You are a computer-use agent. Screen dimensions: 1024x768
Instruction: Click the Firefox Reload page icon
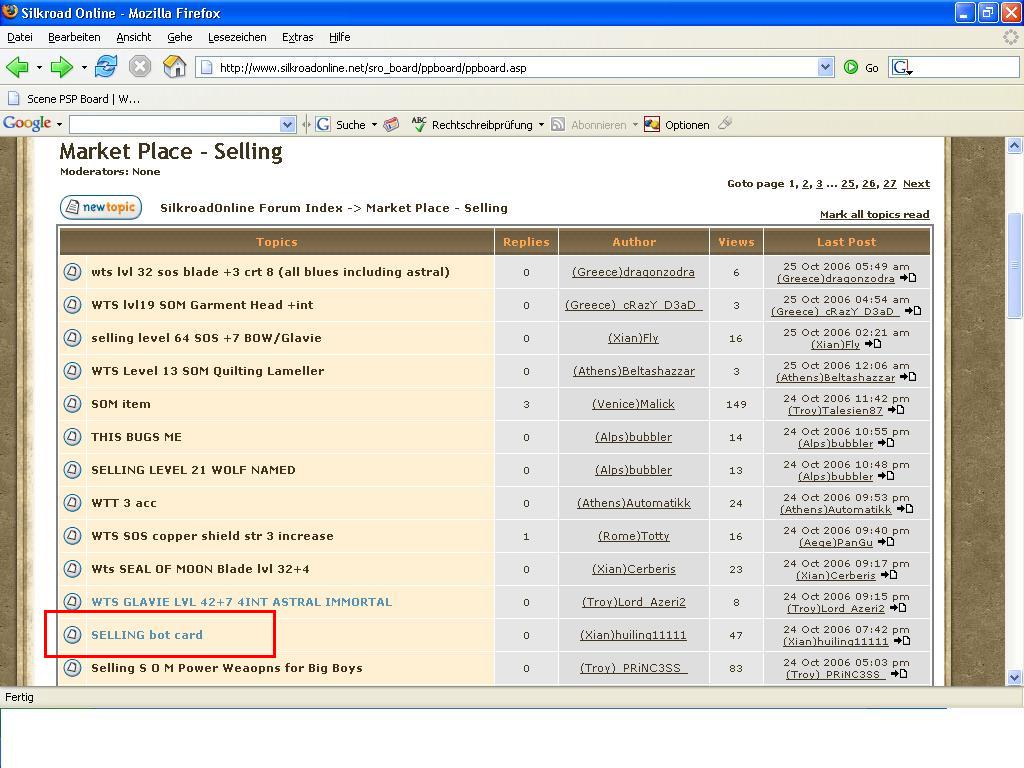106,67
